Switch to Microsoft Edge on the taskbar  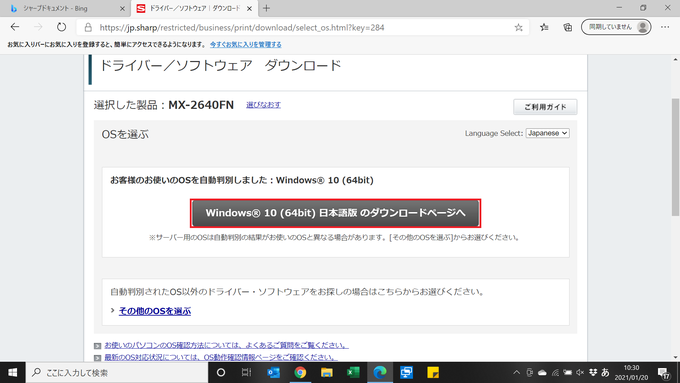pyautogui.click(x=380, y=372)
